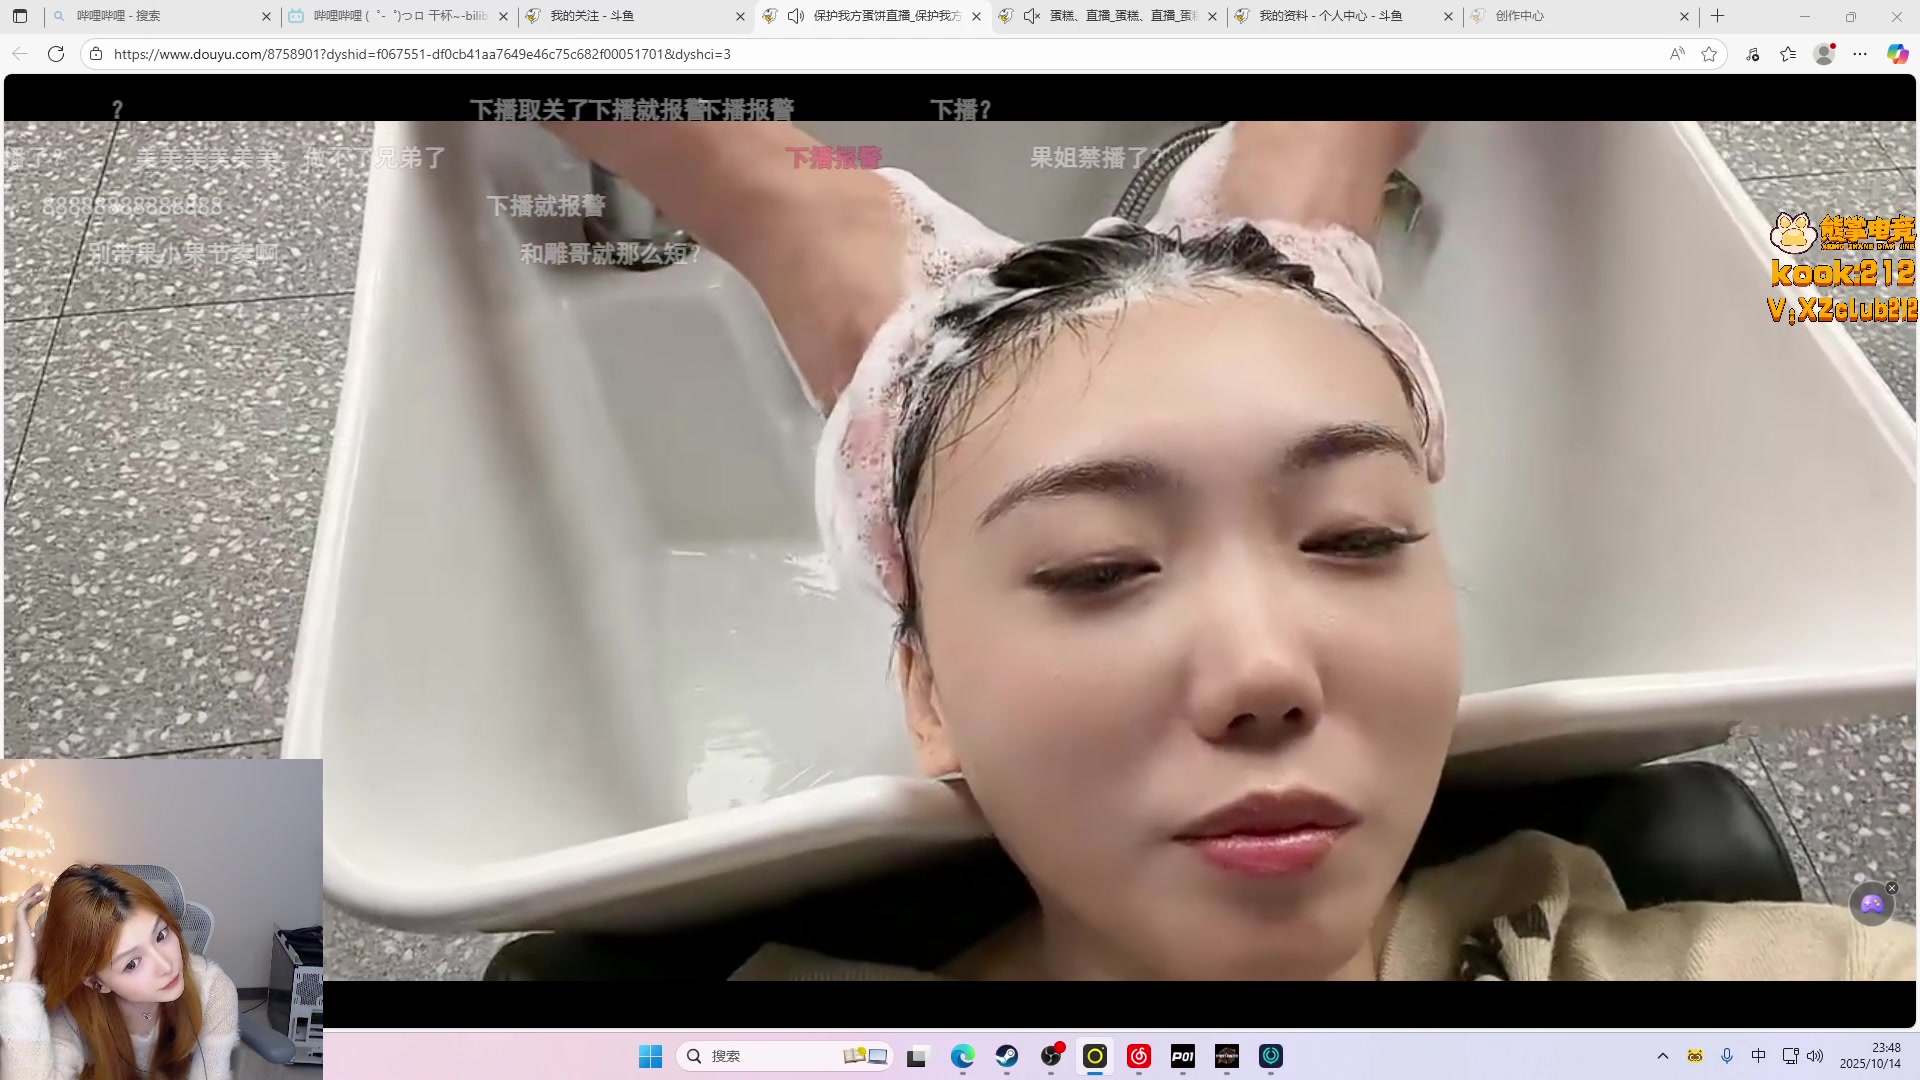The width and height of the screenshot is (1920, 1080).
Task: Open browser extensions menu icon
Action: [x=1753, y=54]
